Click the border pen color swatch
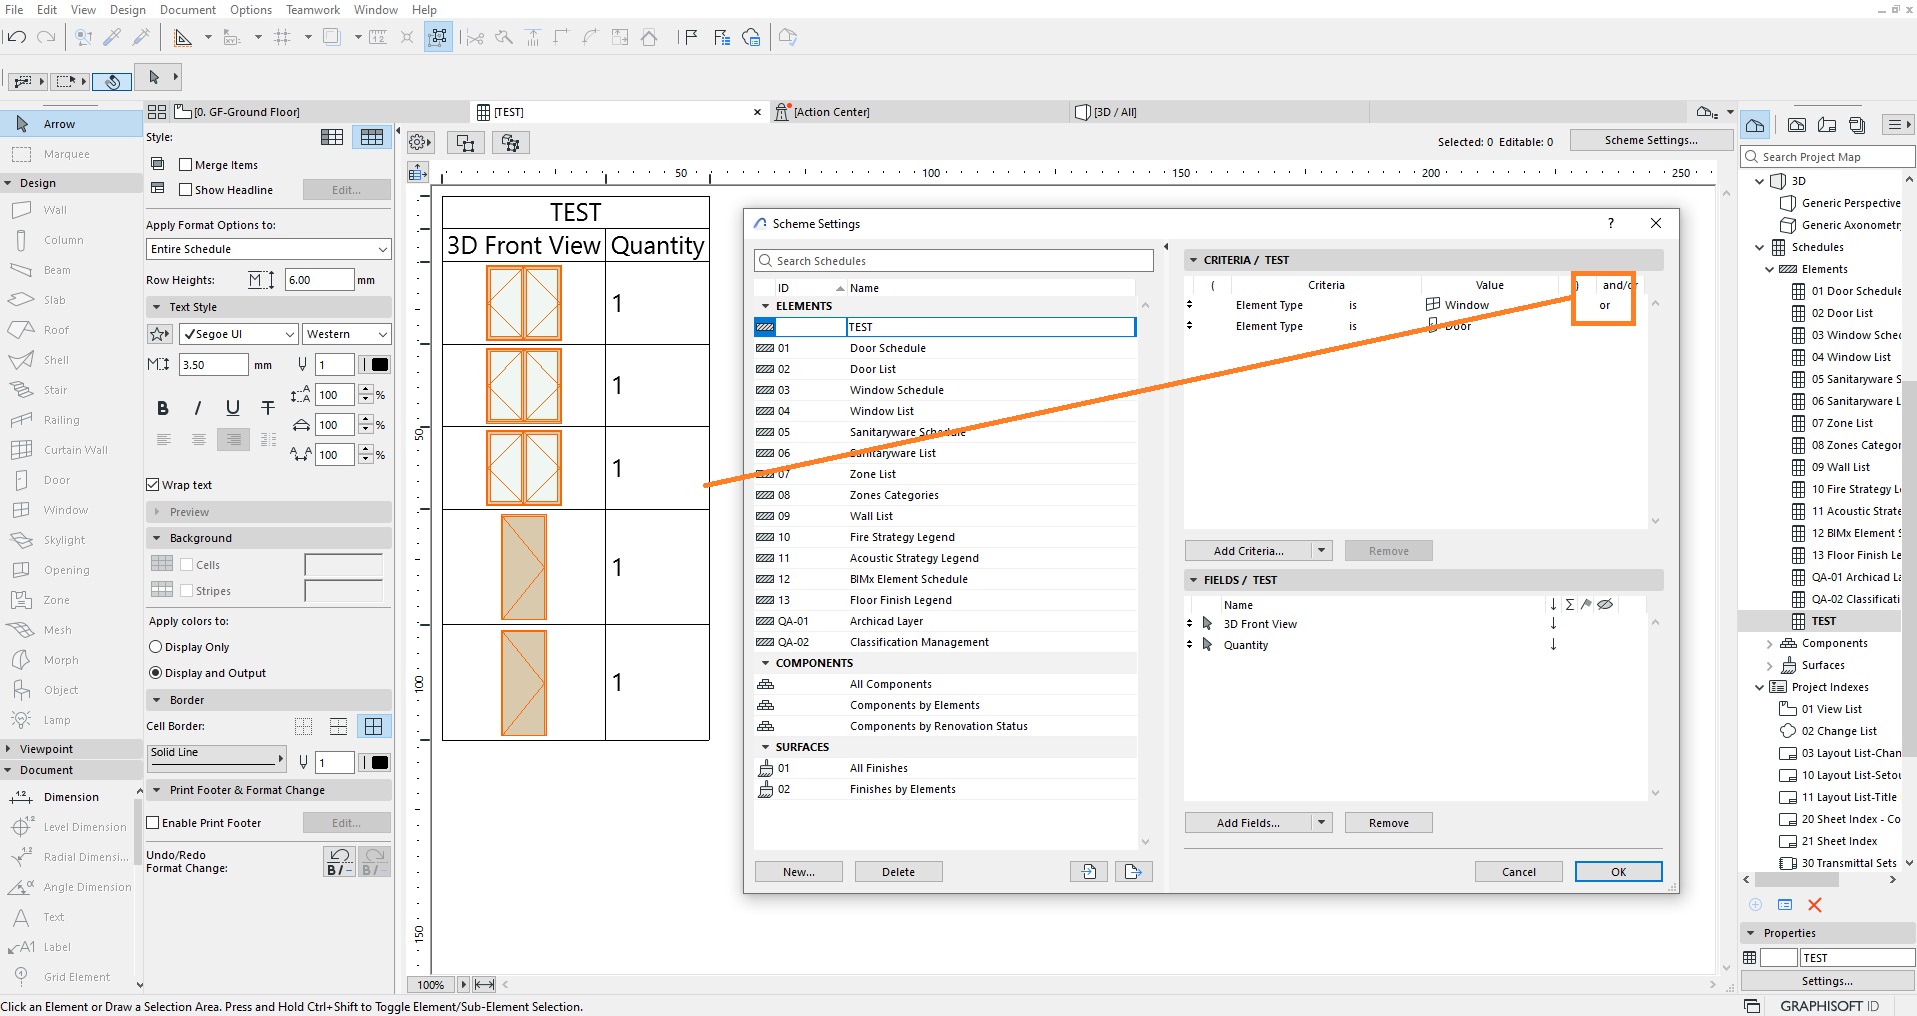The image size is (1917, 1016). pos(380,763)
